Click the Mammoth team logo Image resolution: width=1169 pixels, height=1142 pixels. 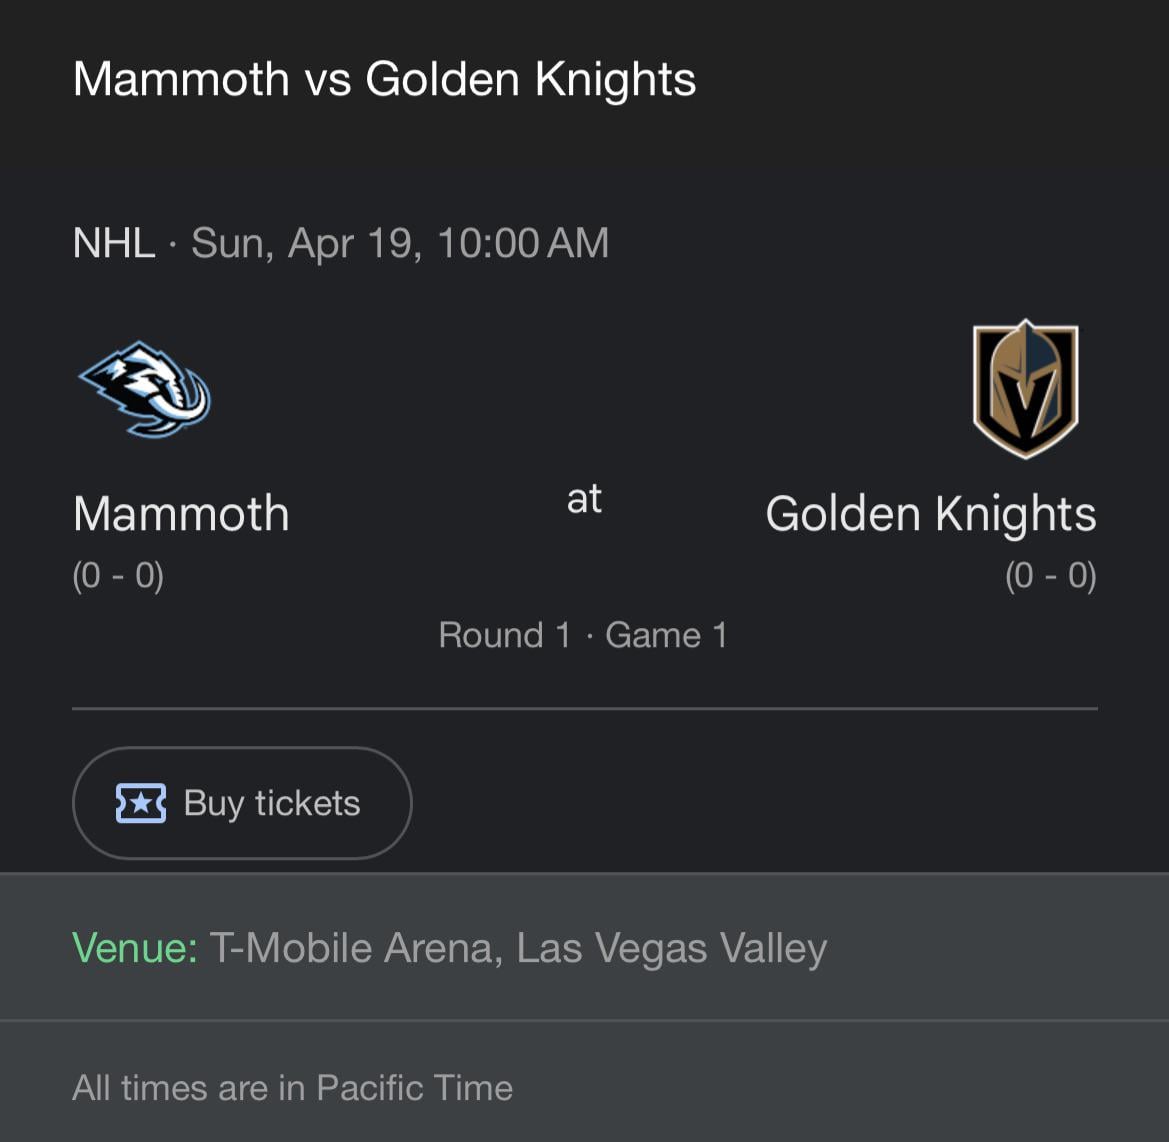[x=145, y=390]
